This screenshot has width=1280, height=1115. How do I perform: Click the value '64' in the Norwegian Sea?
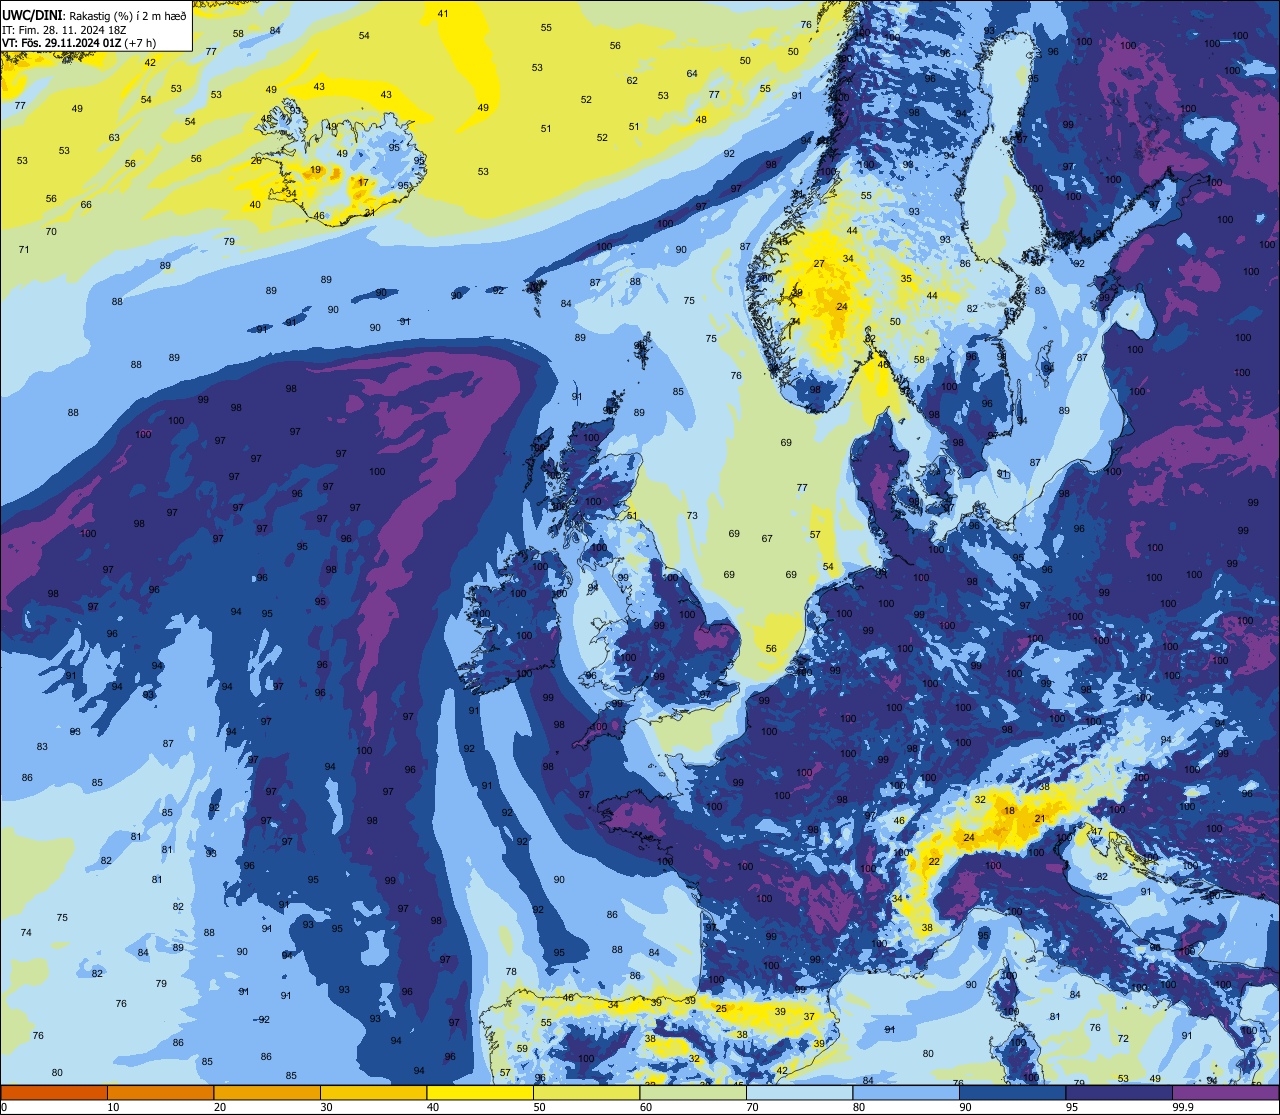coord(692,74)
